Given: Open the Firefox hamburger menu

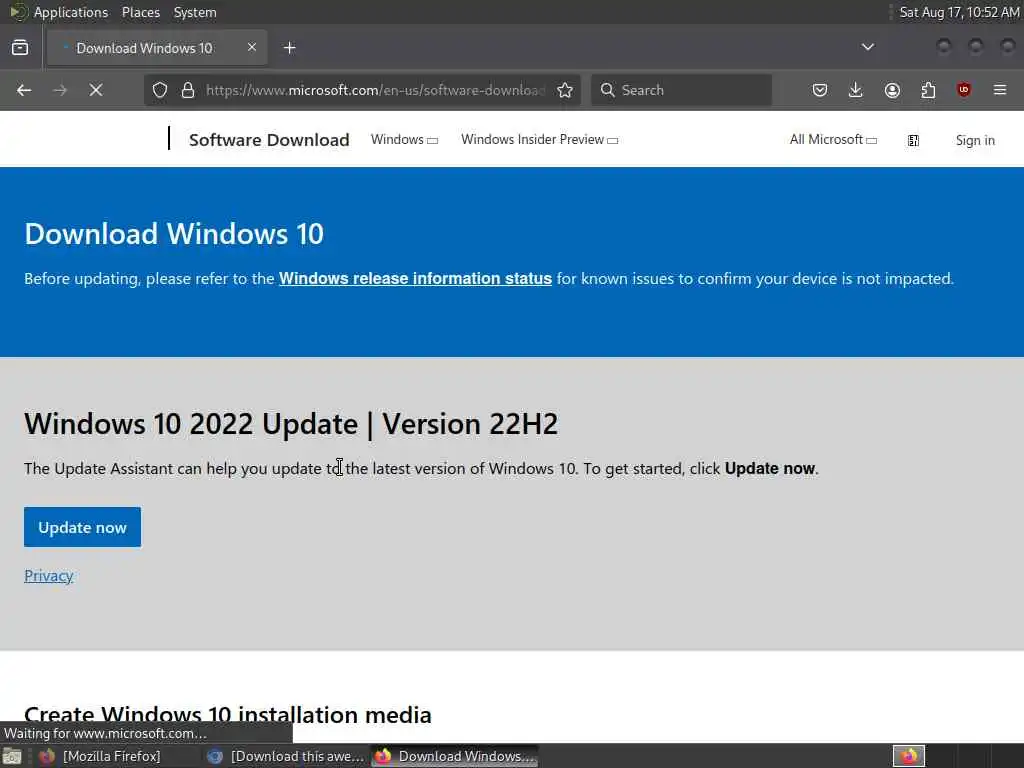Looking at the screenshot, I should pos(1000,90).
